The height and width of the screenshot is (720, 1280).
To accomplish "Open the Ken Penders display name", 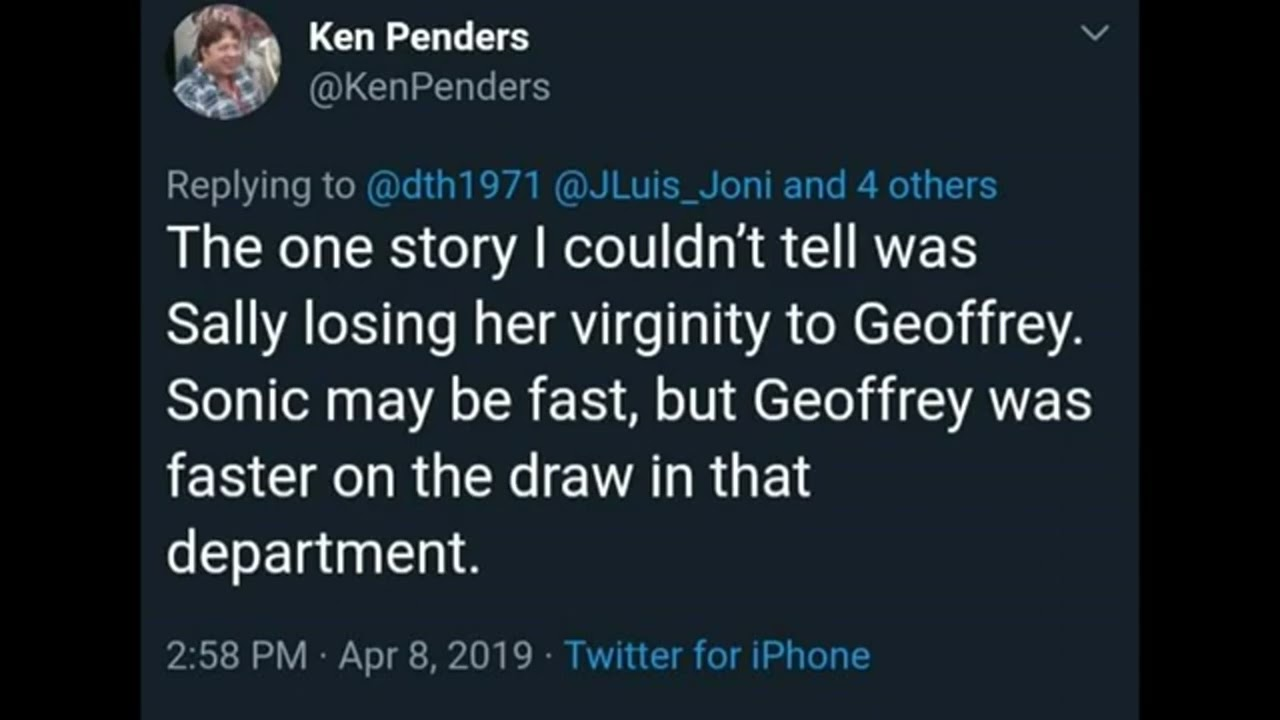I will coord(418,38).
